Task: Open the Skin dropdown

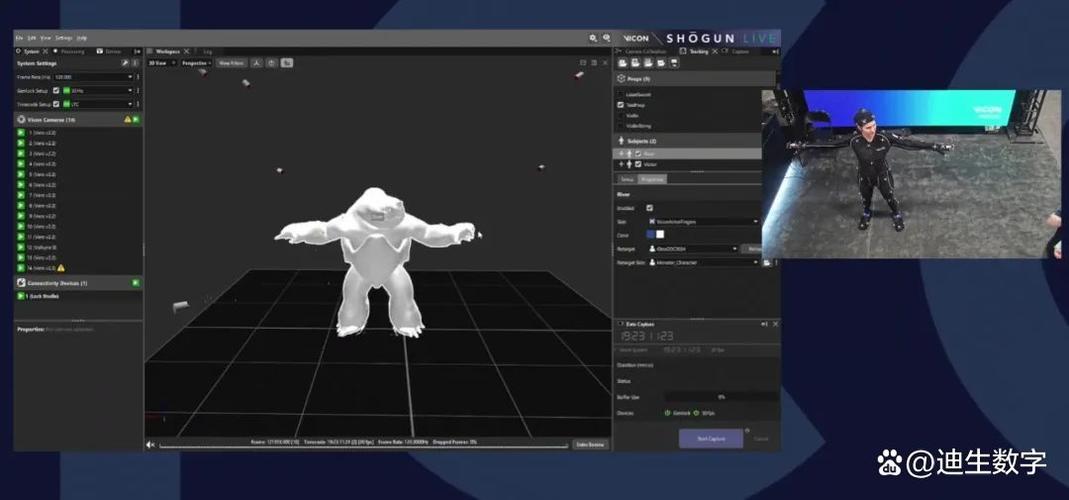Action: pyautogui.click(x=703, y=222)
